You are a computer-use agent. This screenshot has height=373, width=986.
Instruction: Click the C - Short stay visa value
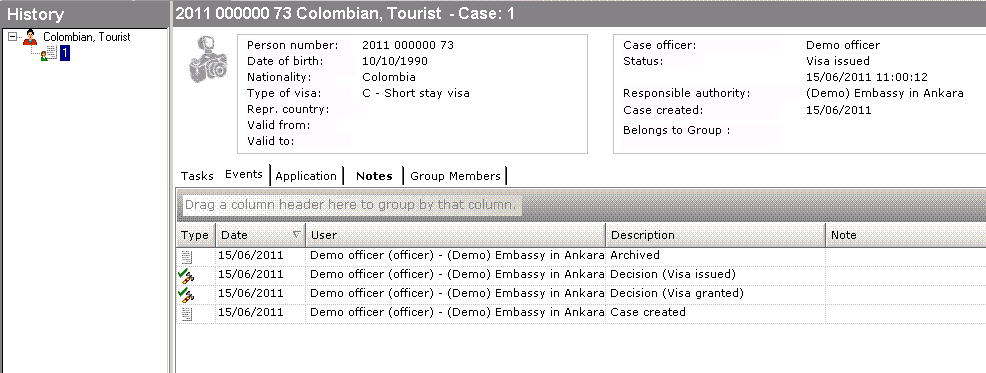pyautogui.click(x=416, y=93)
